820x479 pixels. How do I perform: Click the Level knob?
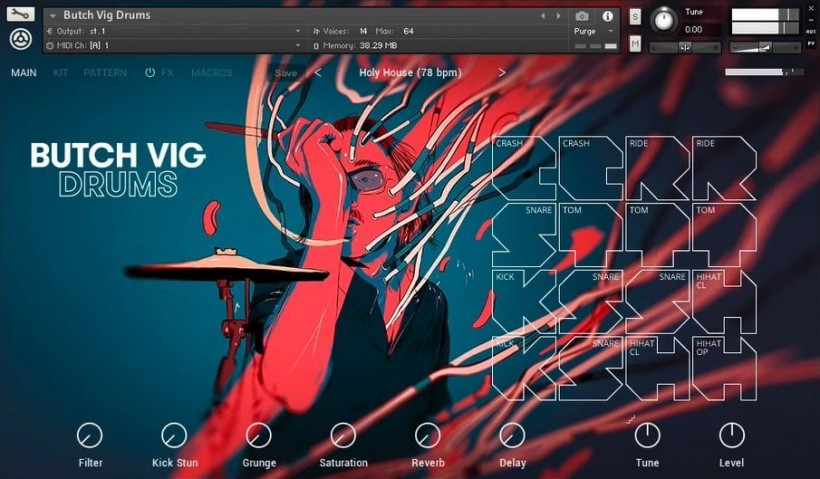point(732,436)
